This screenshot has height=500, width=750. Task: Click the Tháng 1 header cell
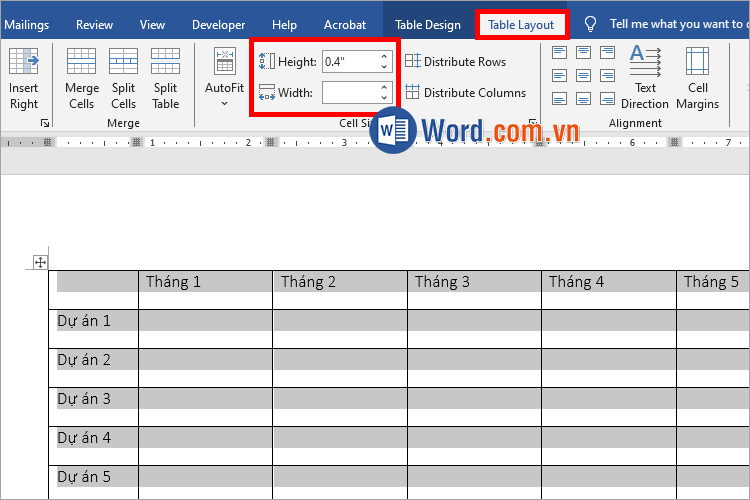pos(205,289)
